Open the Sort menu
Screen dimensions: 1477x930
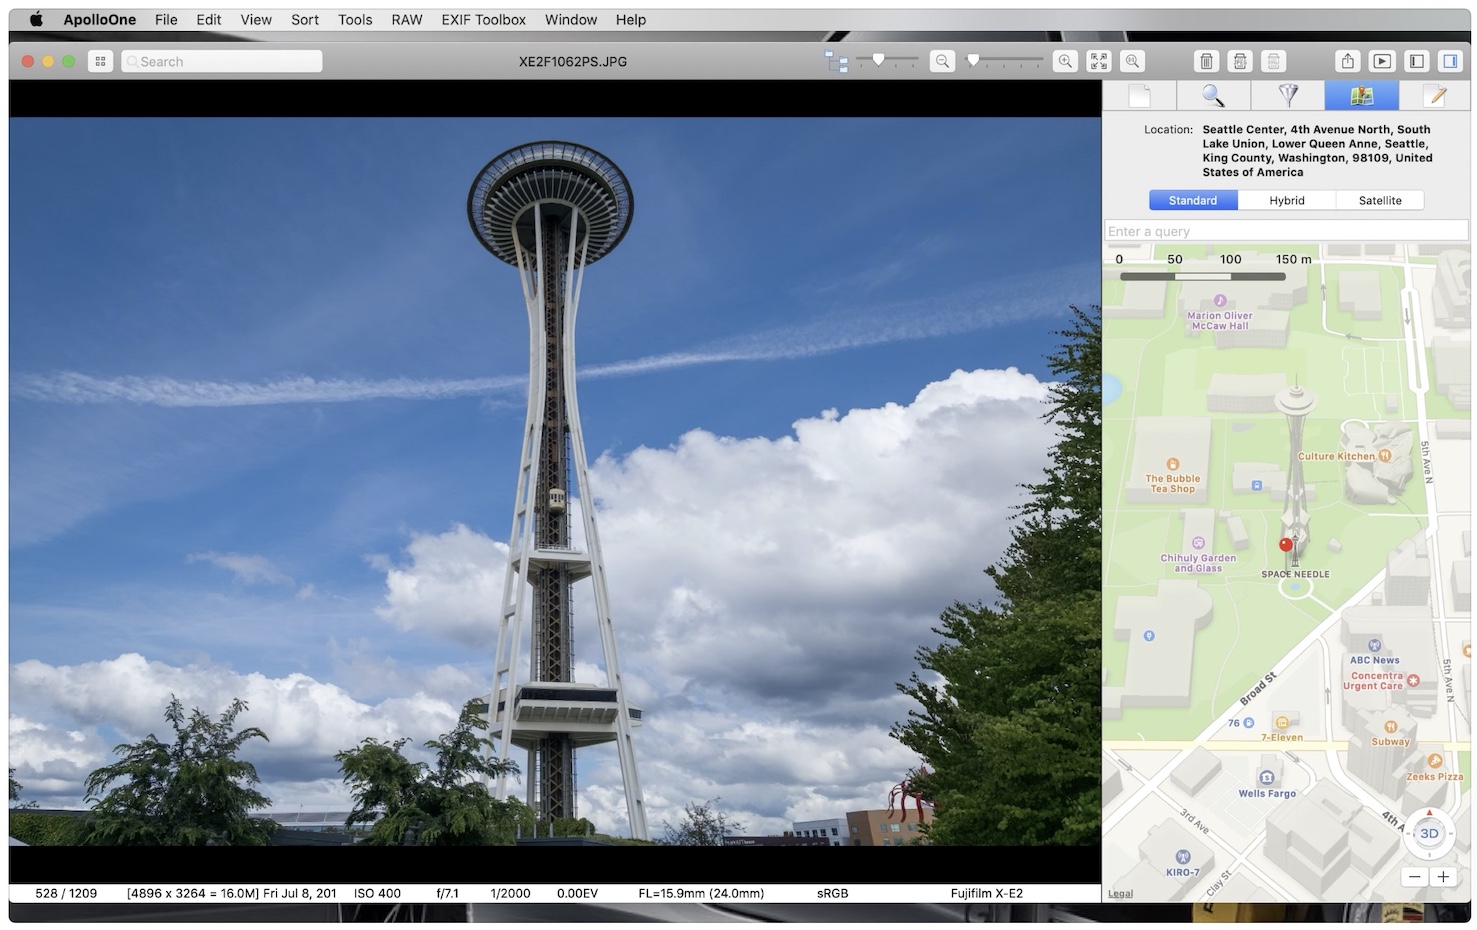coord(305,19)
